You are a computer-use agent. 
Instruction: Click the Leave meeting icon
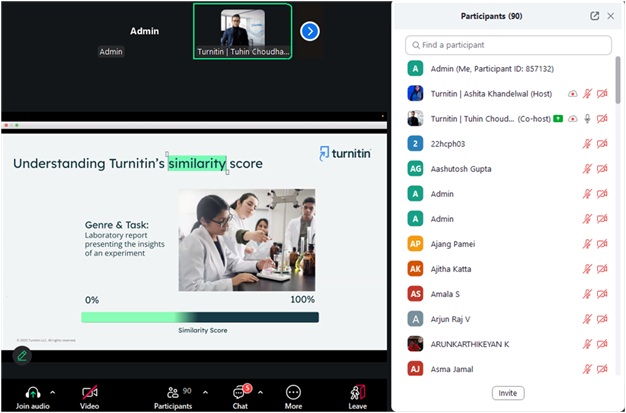(358, 393)
